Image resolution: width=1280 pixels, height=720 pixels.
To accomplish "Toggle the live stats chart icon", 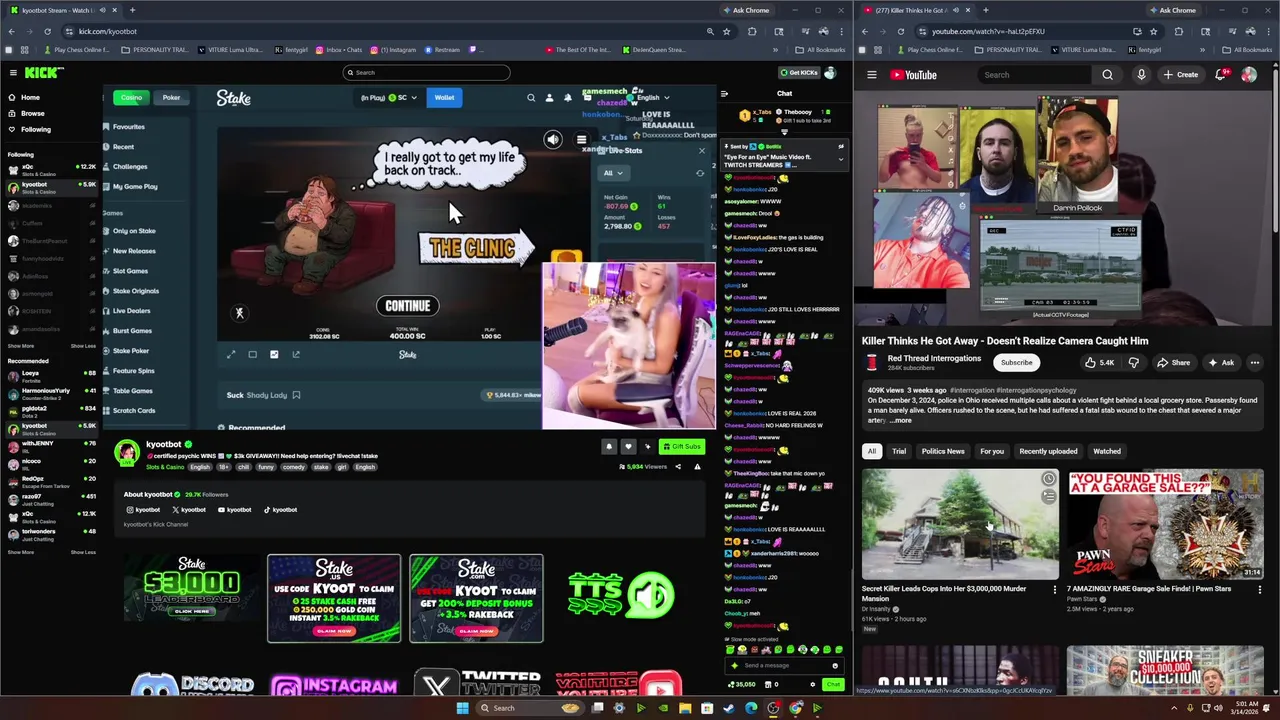I will 274,354.
